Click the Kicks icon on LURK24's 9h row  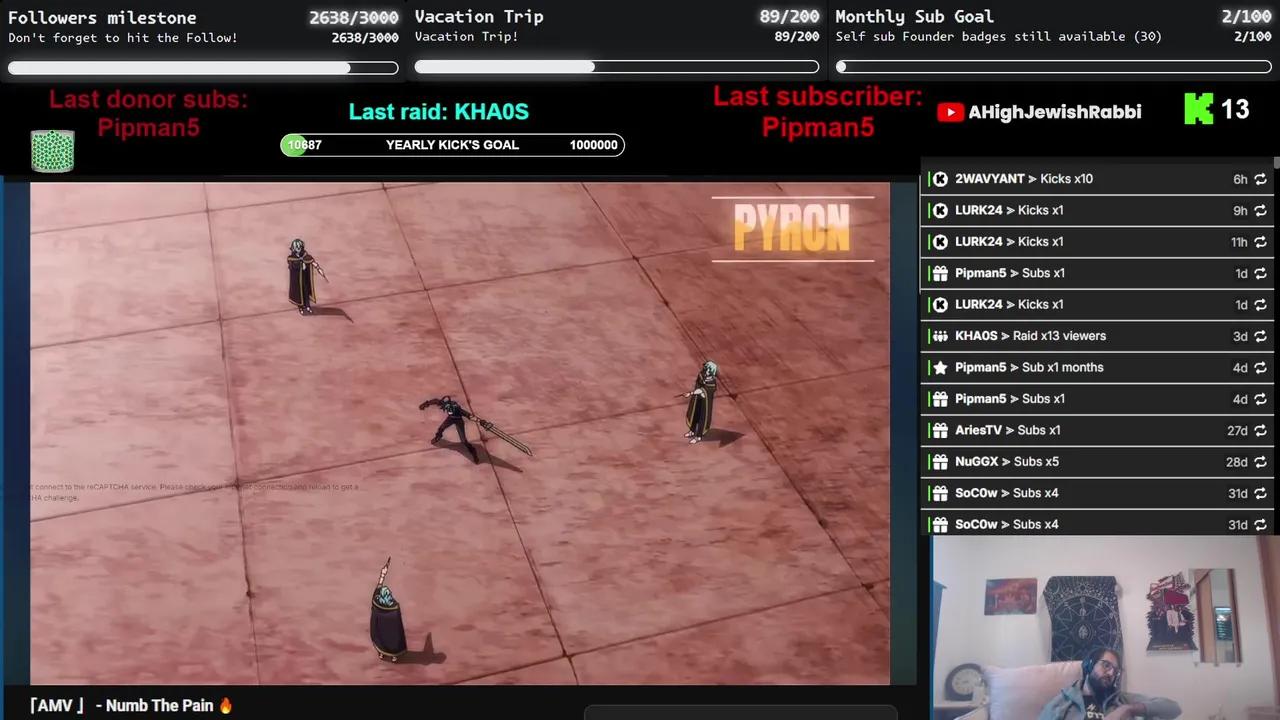click(940, 210)
